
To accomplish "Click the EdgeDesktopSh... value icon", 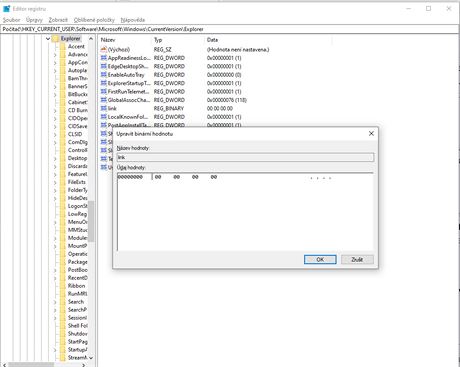I will pyautogui.click(x=104, y=66).
